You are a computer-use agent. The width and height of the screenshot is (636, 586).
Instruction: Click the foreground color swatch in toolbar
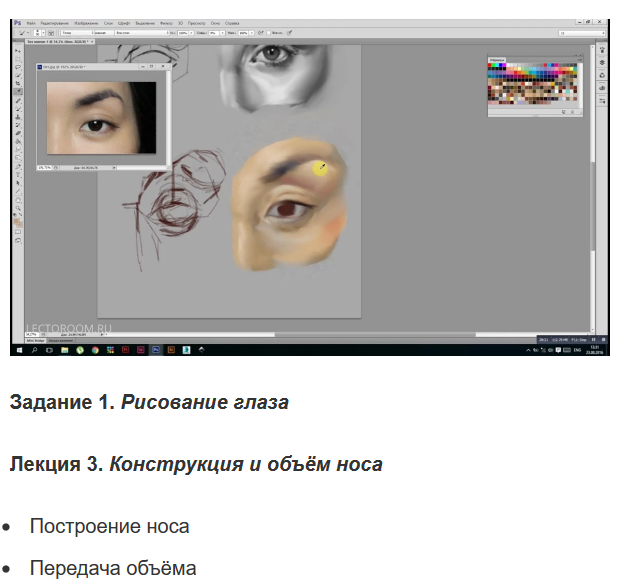coord(17,221)
